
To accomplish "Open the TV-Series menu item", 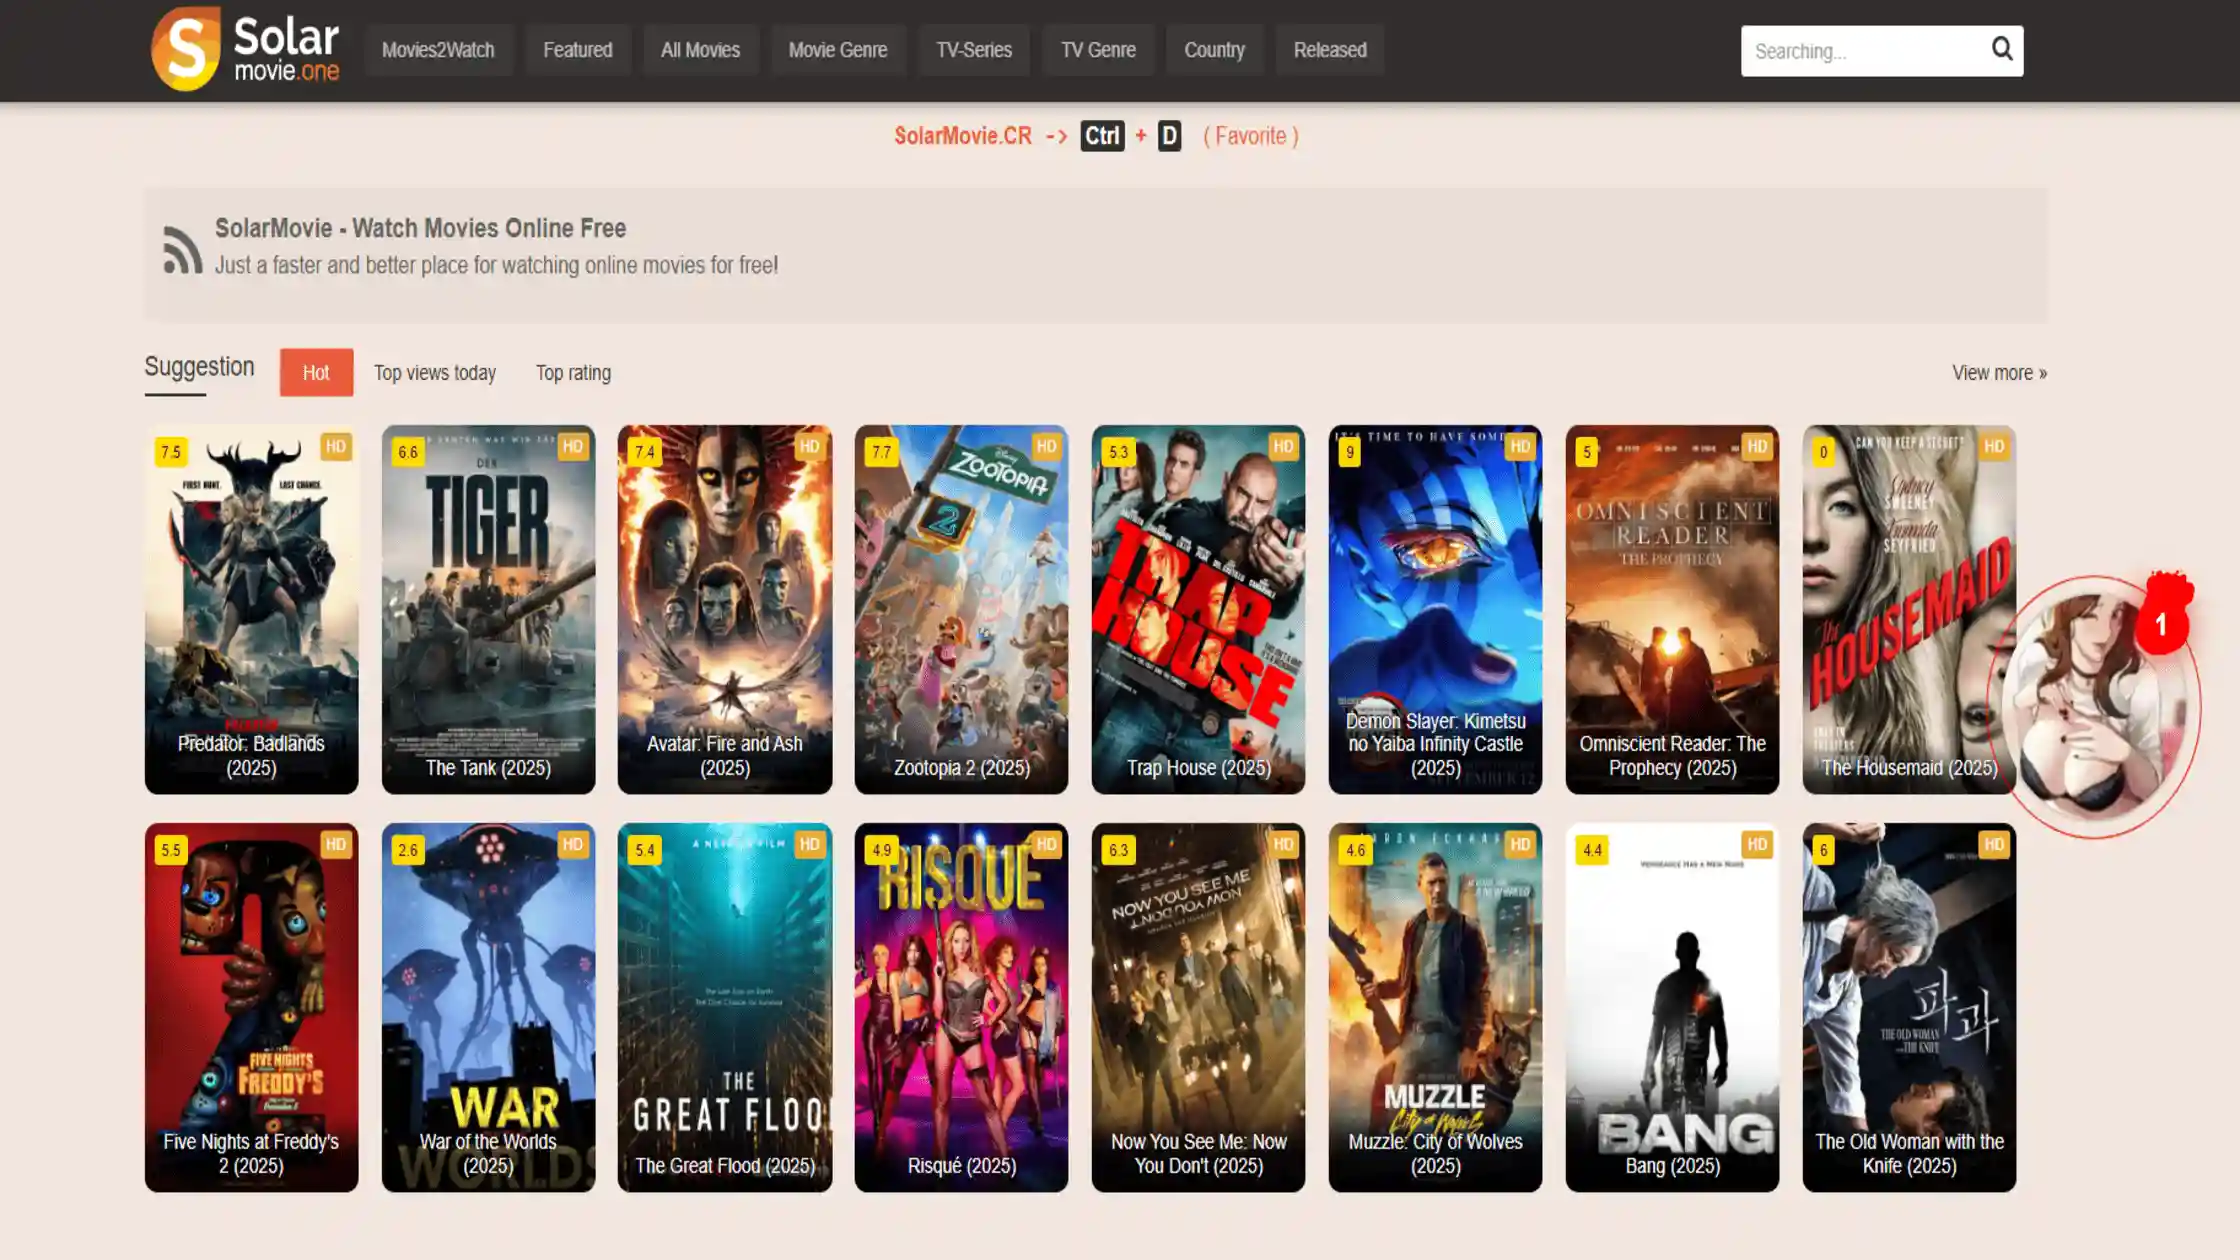I will pyautogui.click(x=973, y=50).
